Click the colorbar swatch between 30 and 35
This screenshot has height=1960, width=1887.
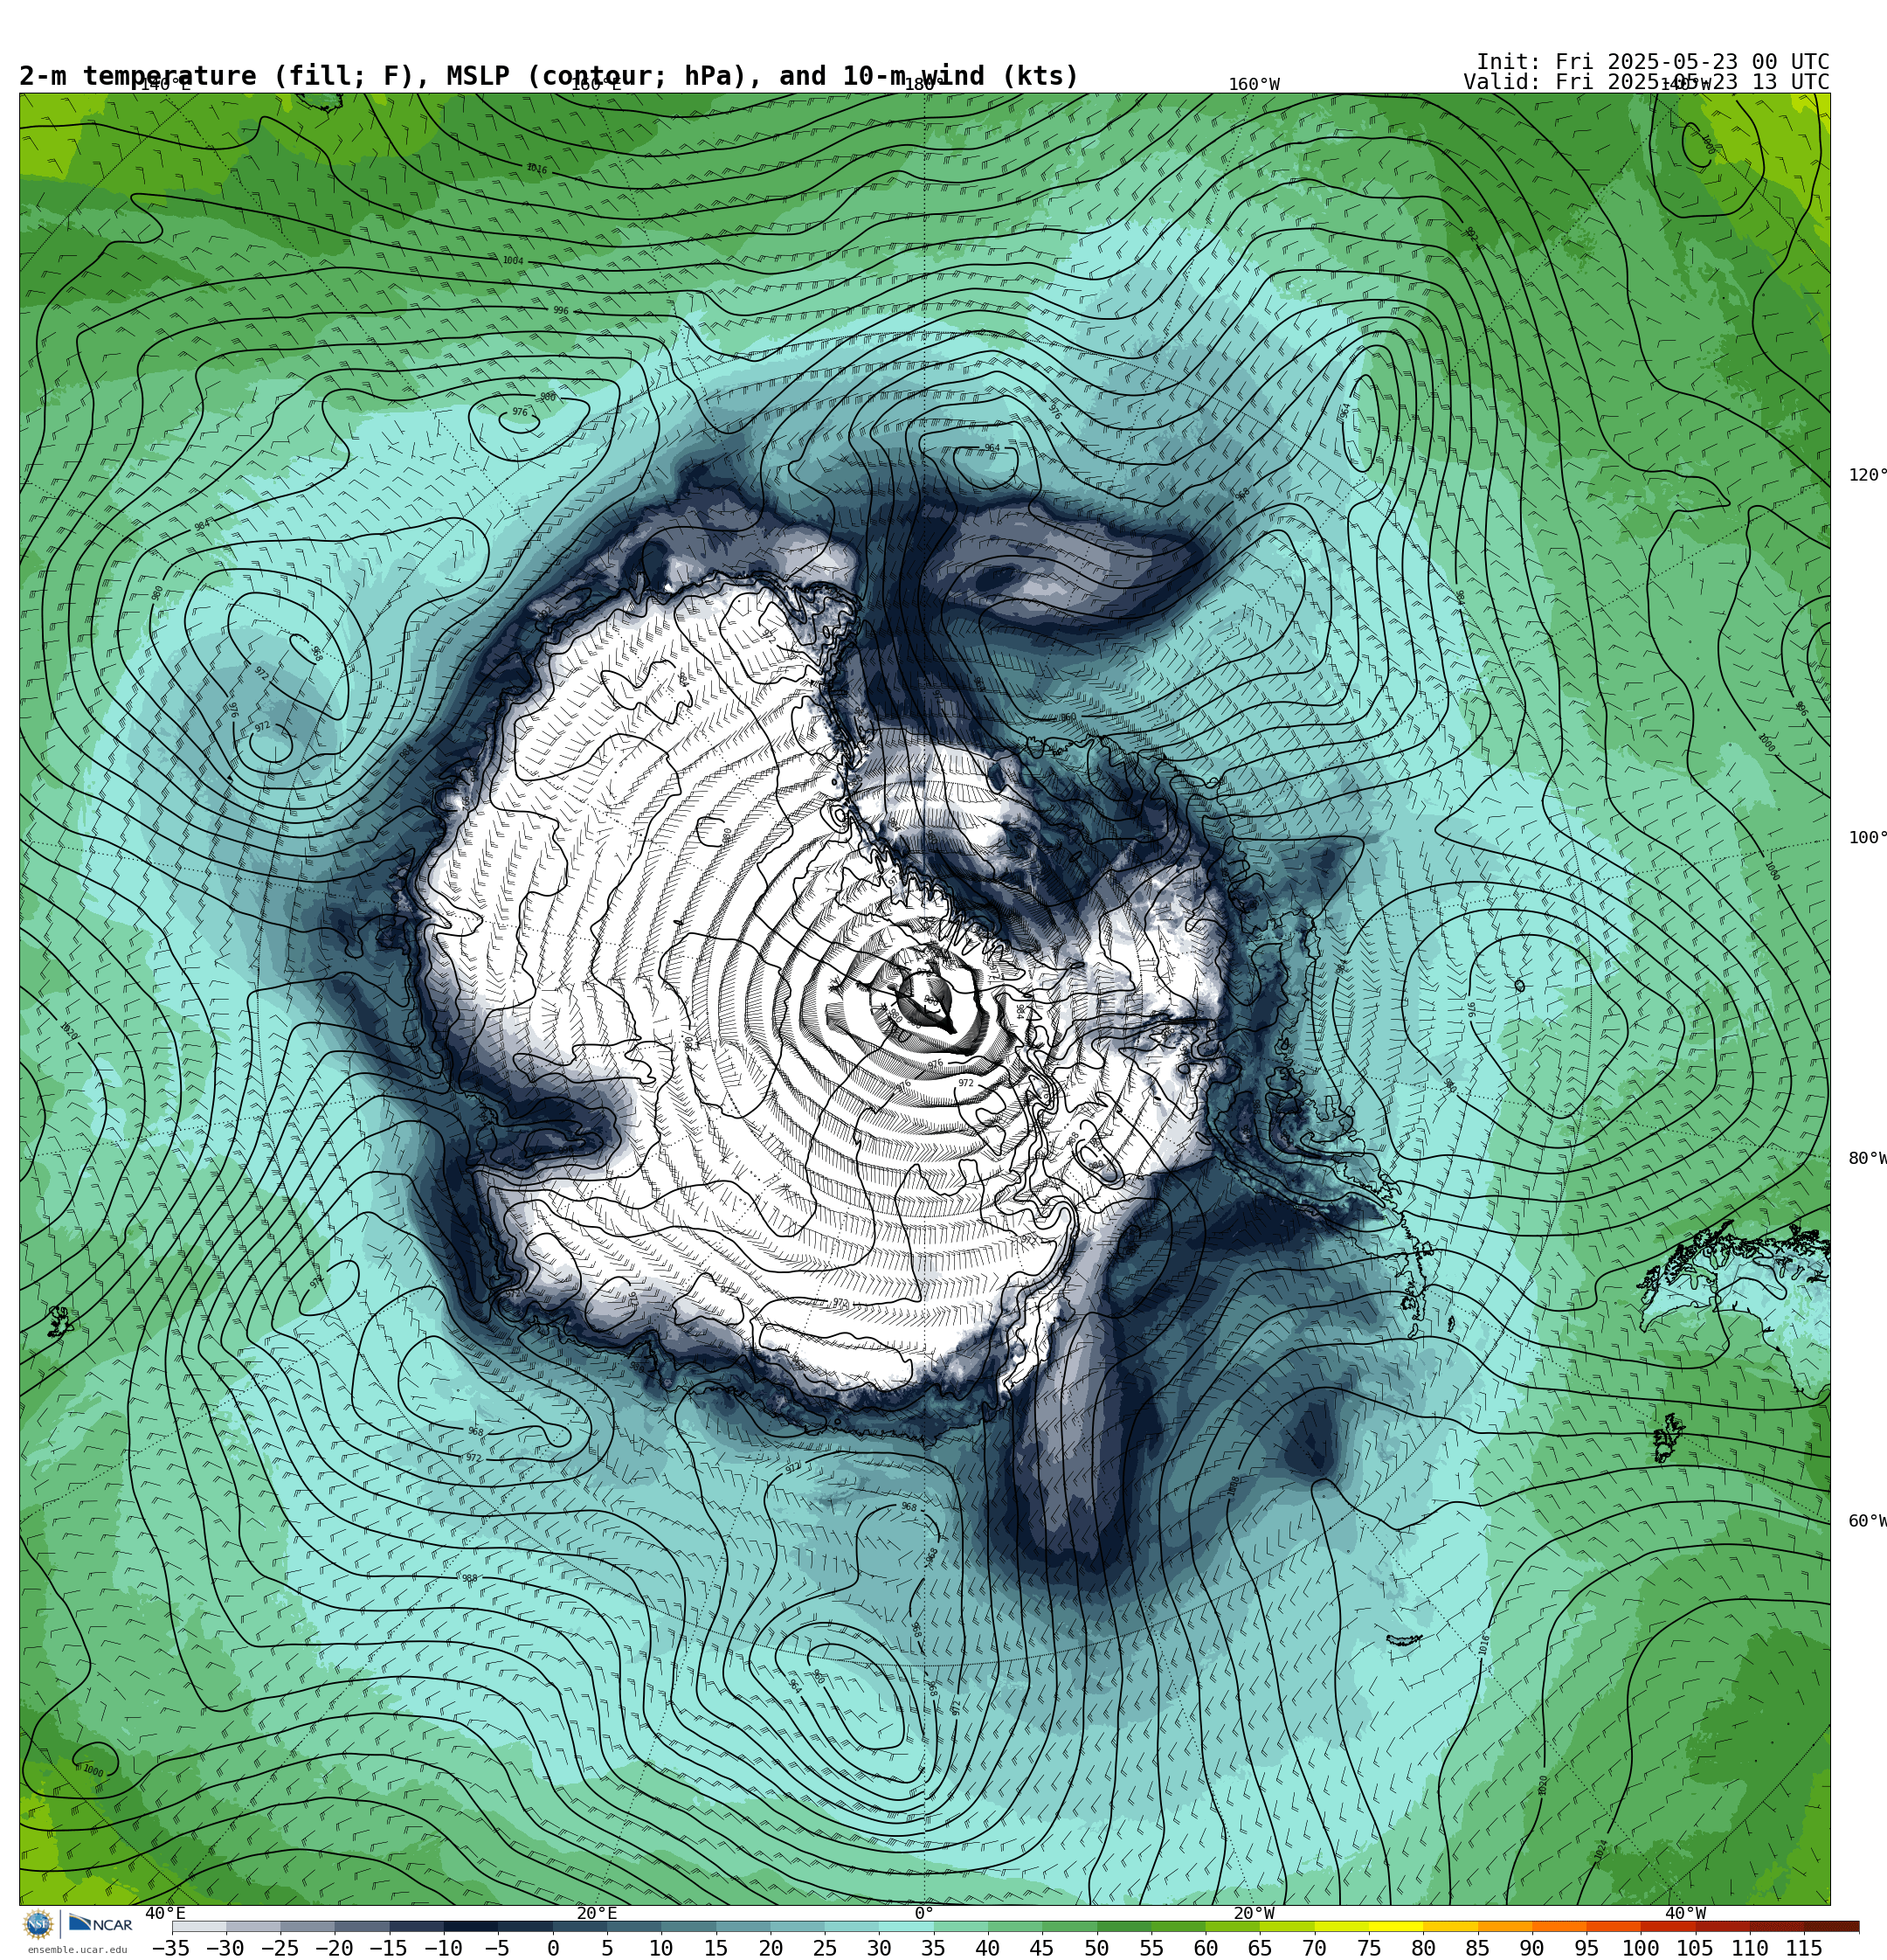[x=906, y=1926]
